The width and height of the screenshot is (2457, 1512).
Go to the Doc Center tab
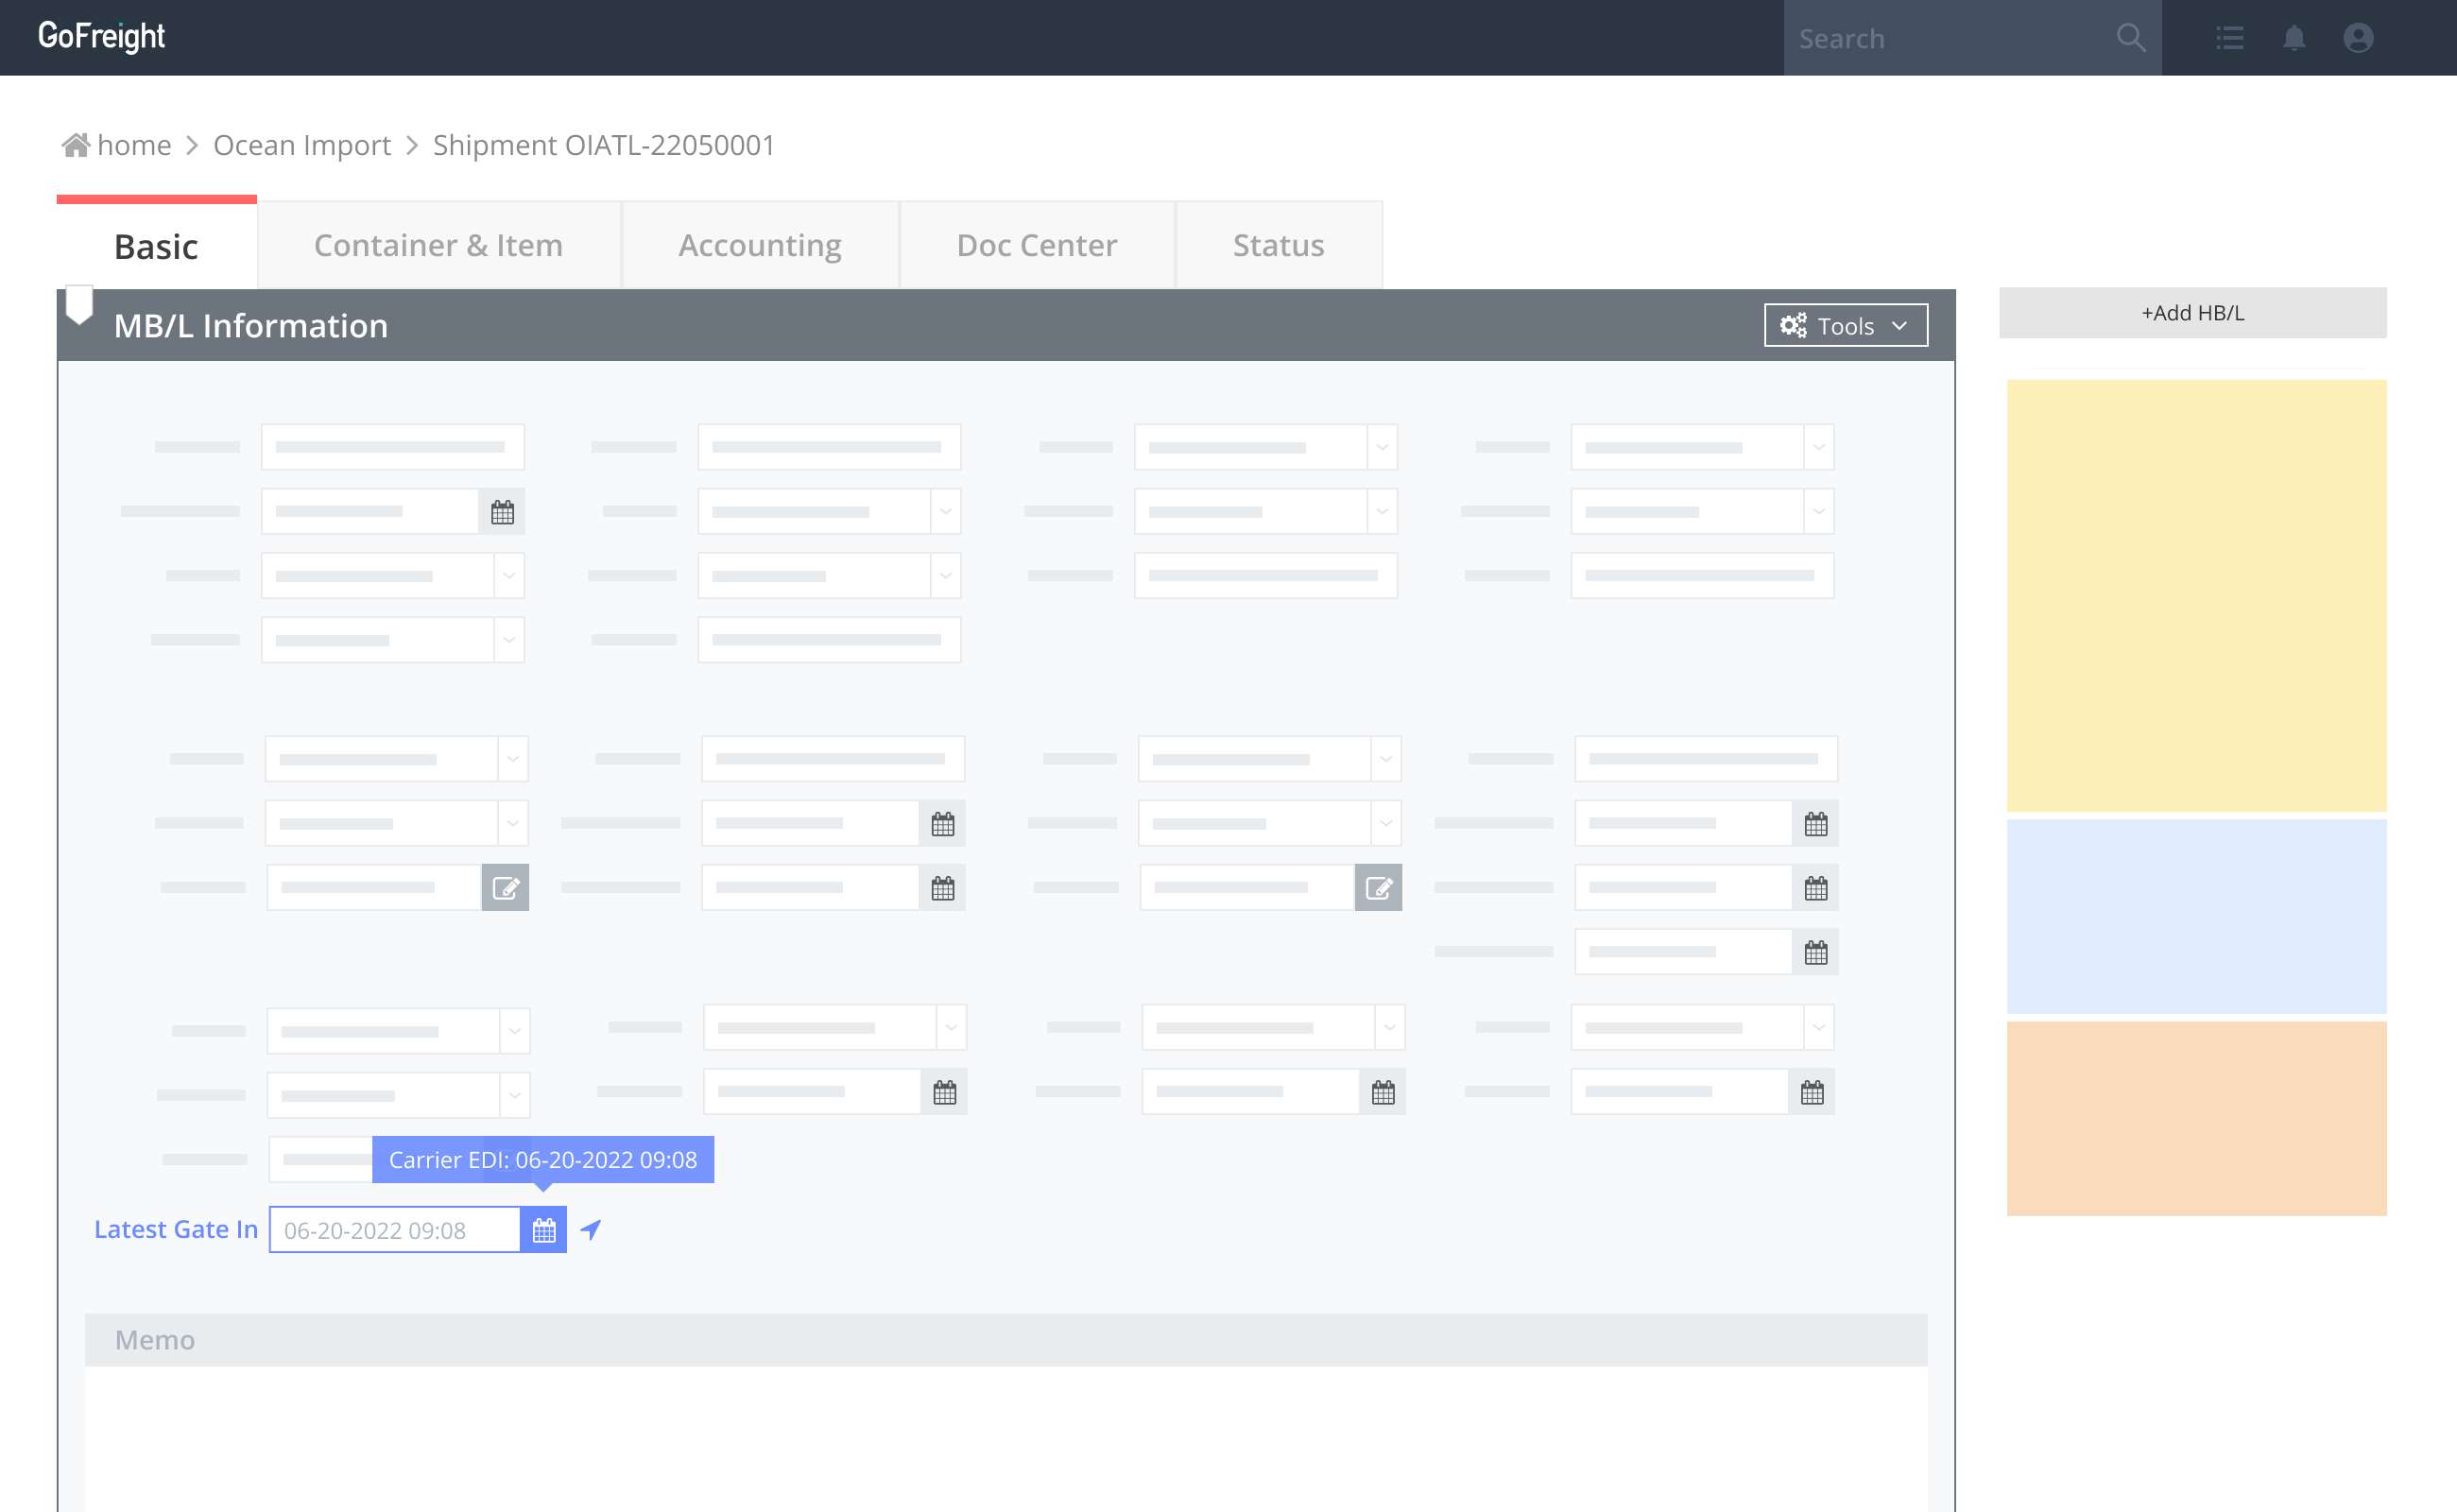tap(1036, 245)
